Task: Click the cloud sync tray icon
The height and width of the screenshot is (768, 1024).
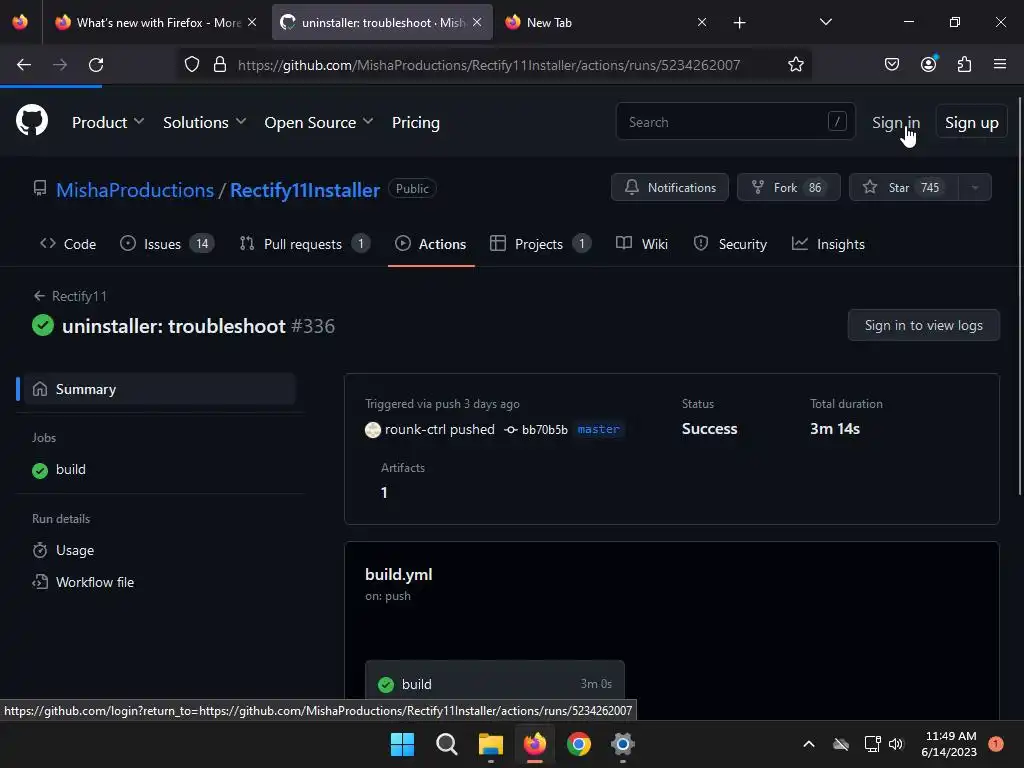Action: pyautogui.click(x=841, y=744)
